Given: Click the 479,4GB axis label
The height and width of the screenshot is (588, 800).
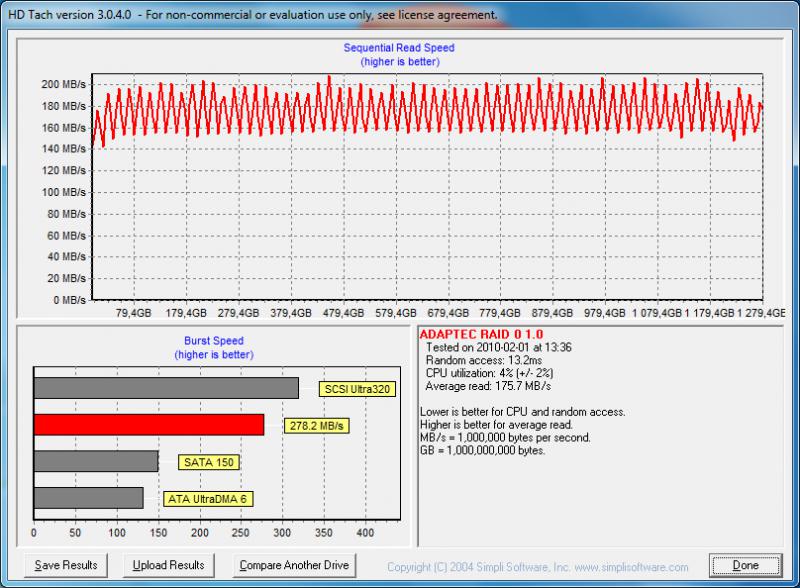Looking at the screenshot, I should [343, 313].
